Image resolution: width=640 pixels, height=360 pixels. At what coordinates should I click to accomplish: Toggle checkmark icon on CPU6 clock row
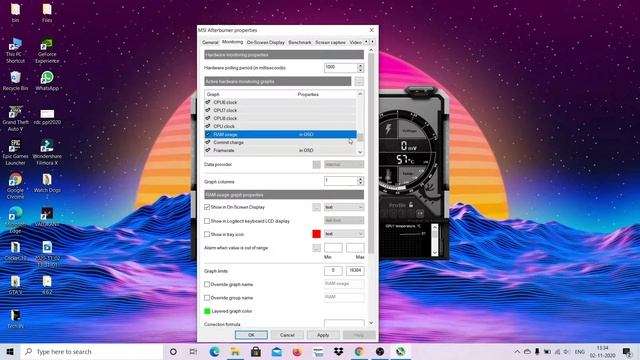(208, 102)
